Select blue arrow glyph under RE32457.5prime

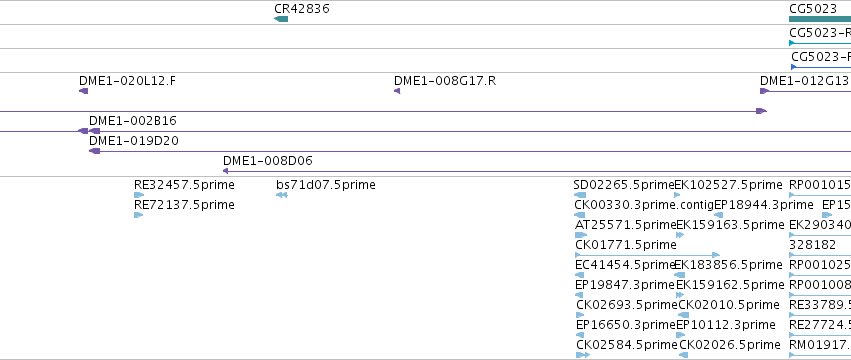point(139,195)
